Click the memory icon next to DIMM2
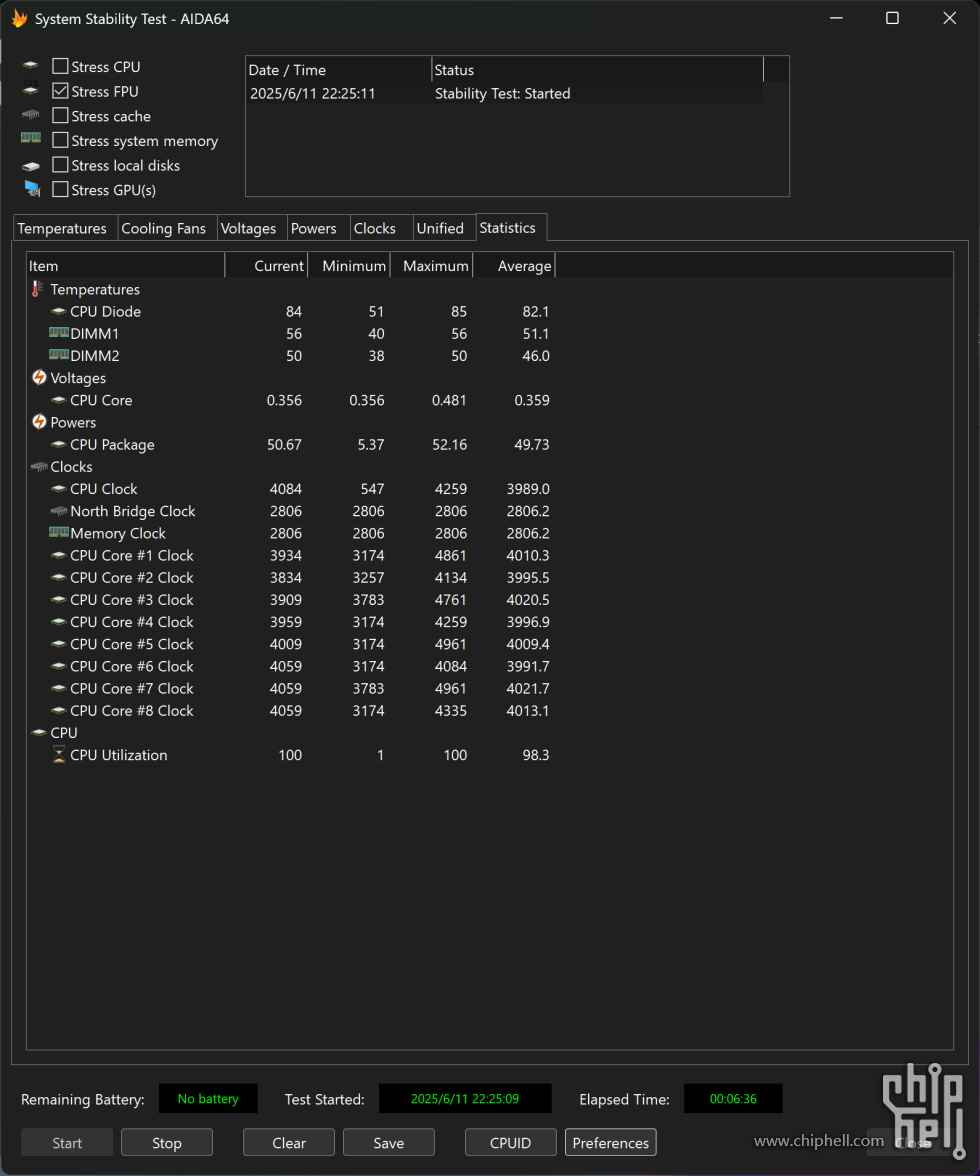The width and height of the screenshot is (980, 1176). [x=58, y=355]
